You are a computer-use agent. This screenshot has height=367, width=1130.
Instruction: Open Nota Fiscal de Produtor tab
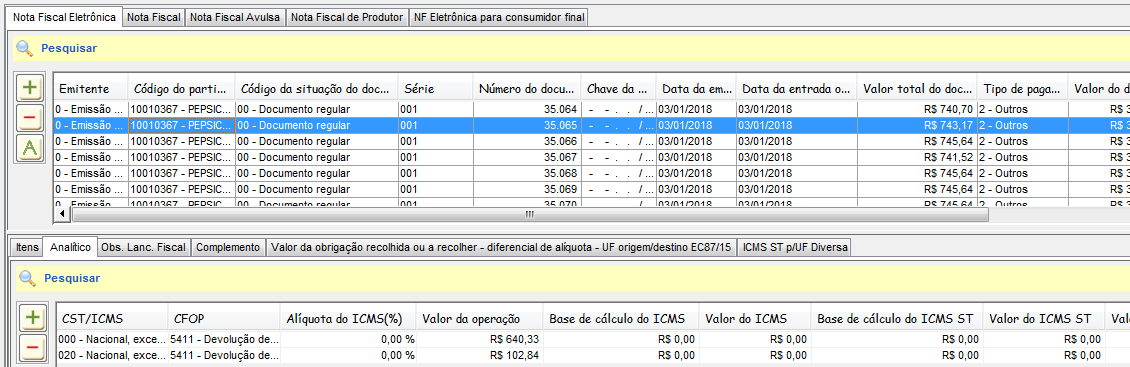pos(347,18)
